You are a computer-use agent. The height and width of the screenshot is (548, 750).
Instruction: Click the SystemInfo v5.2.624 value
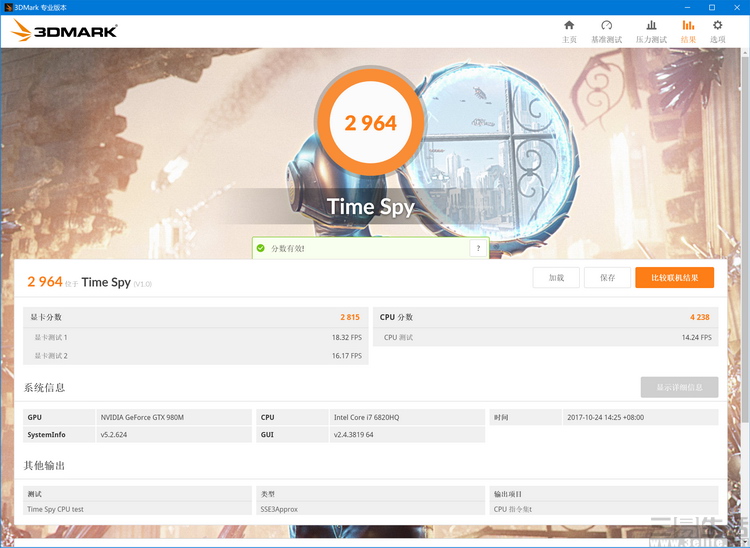(x=114, y=435)
